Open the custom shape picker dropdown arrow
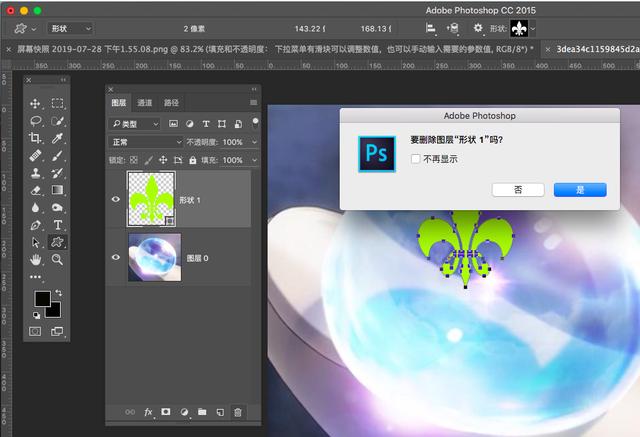The image size is (640, 437). tap(533, 29)
